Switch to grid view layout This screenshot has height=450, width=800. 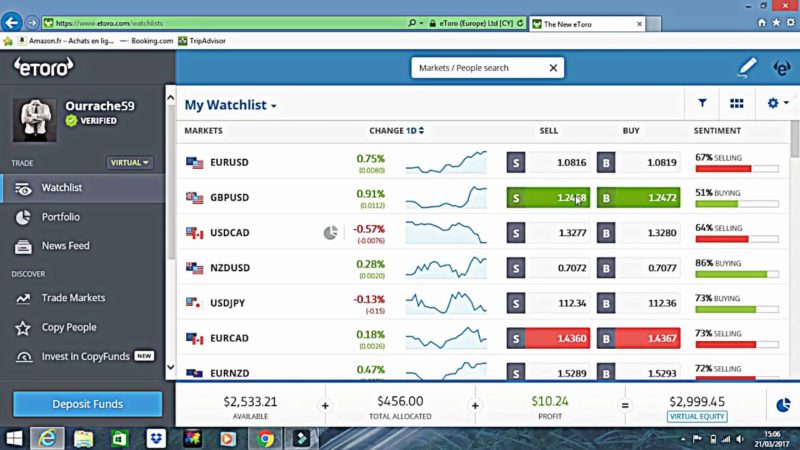(x=737, y=103)
